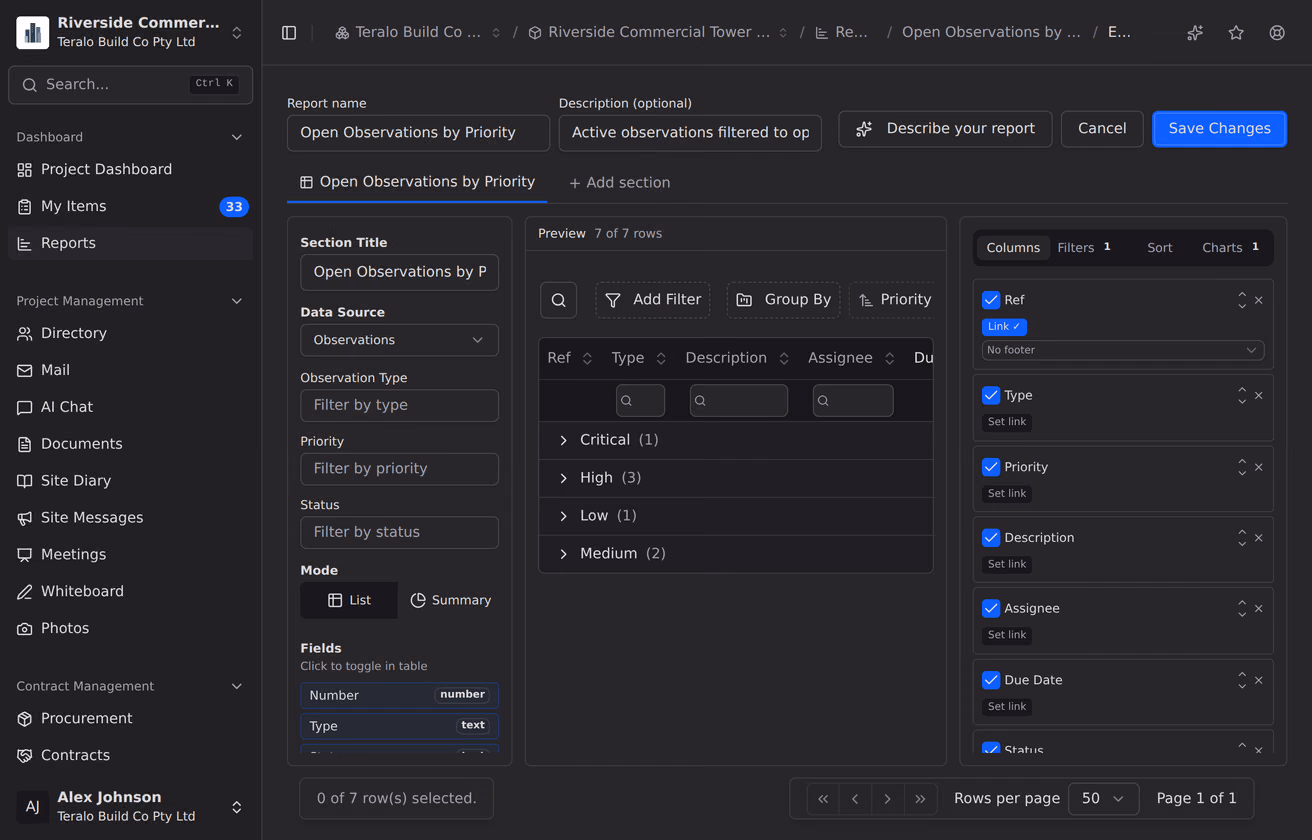
Task: Uncheck the Assignee column checkbox
Action: (991, 608)
